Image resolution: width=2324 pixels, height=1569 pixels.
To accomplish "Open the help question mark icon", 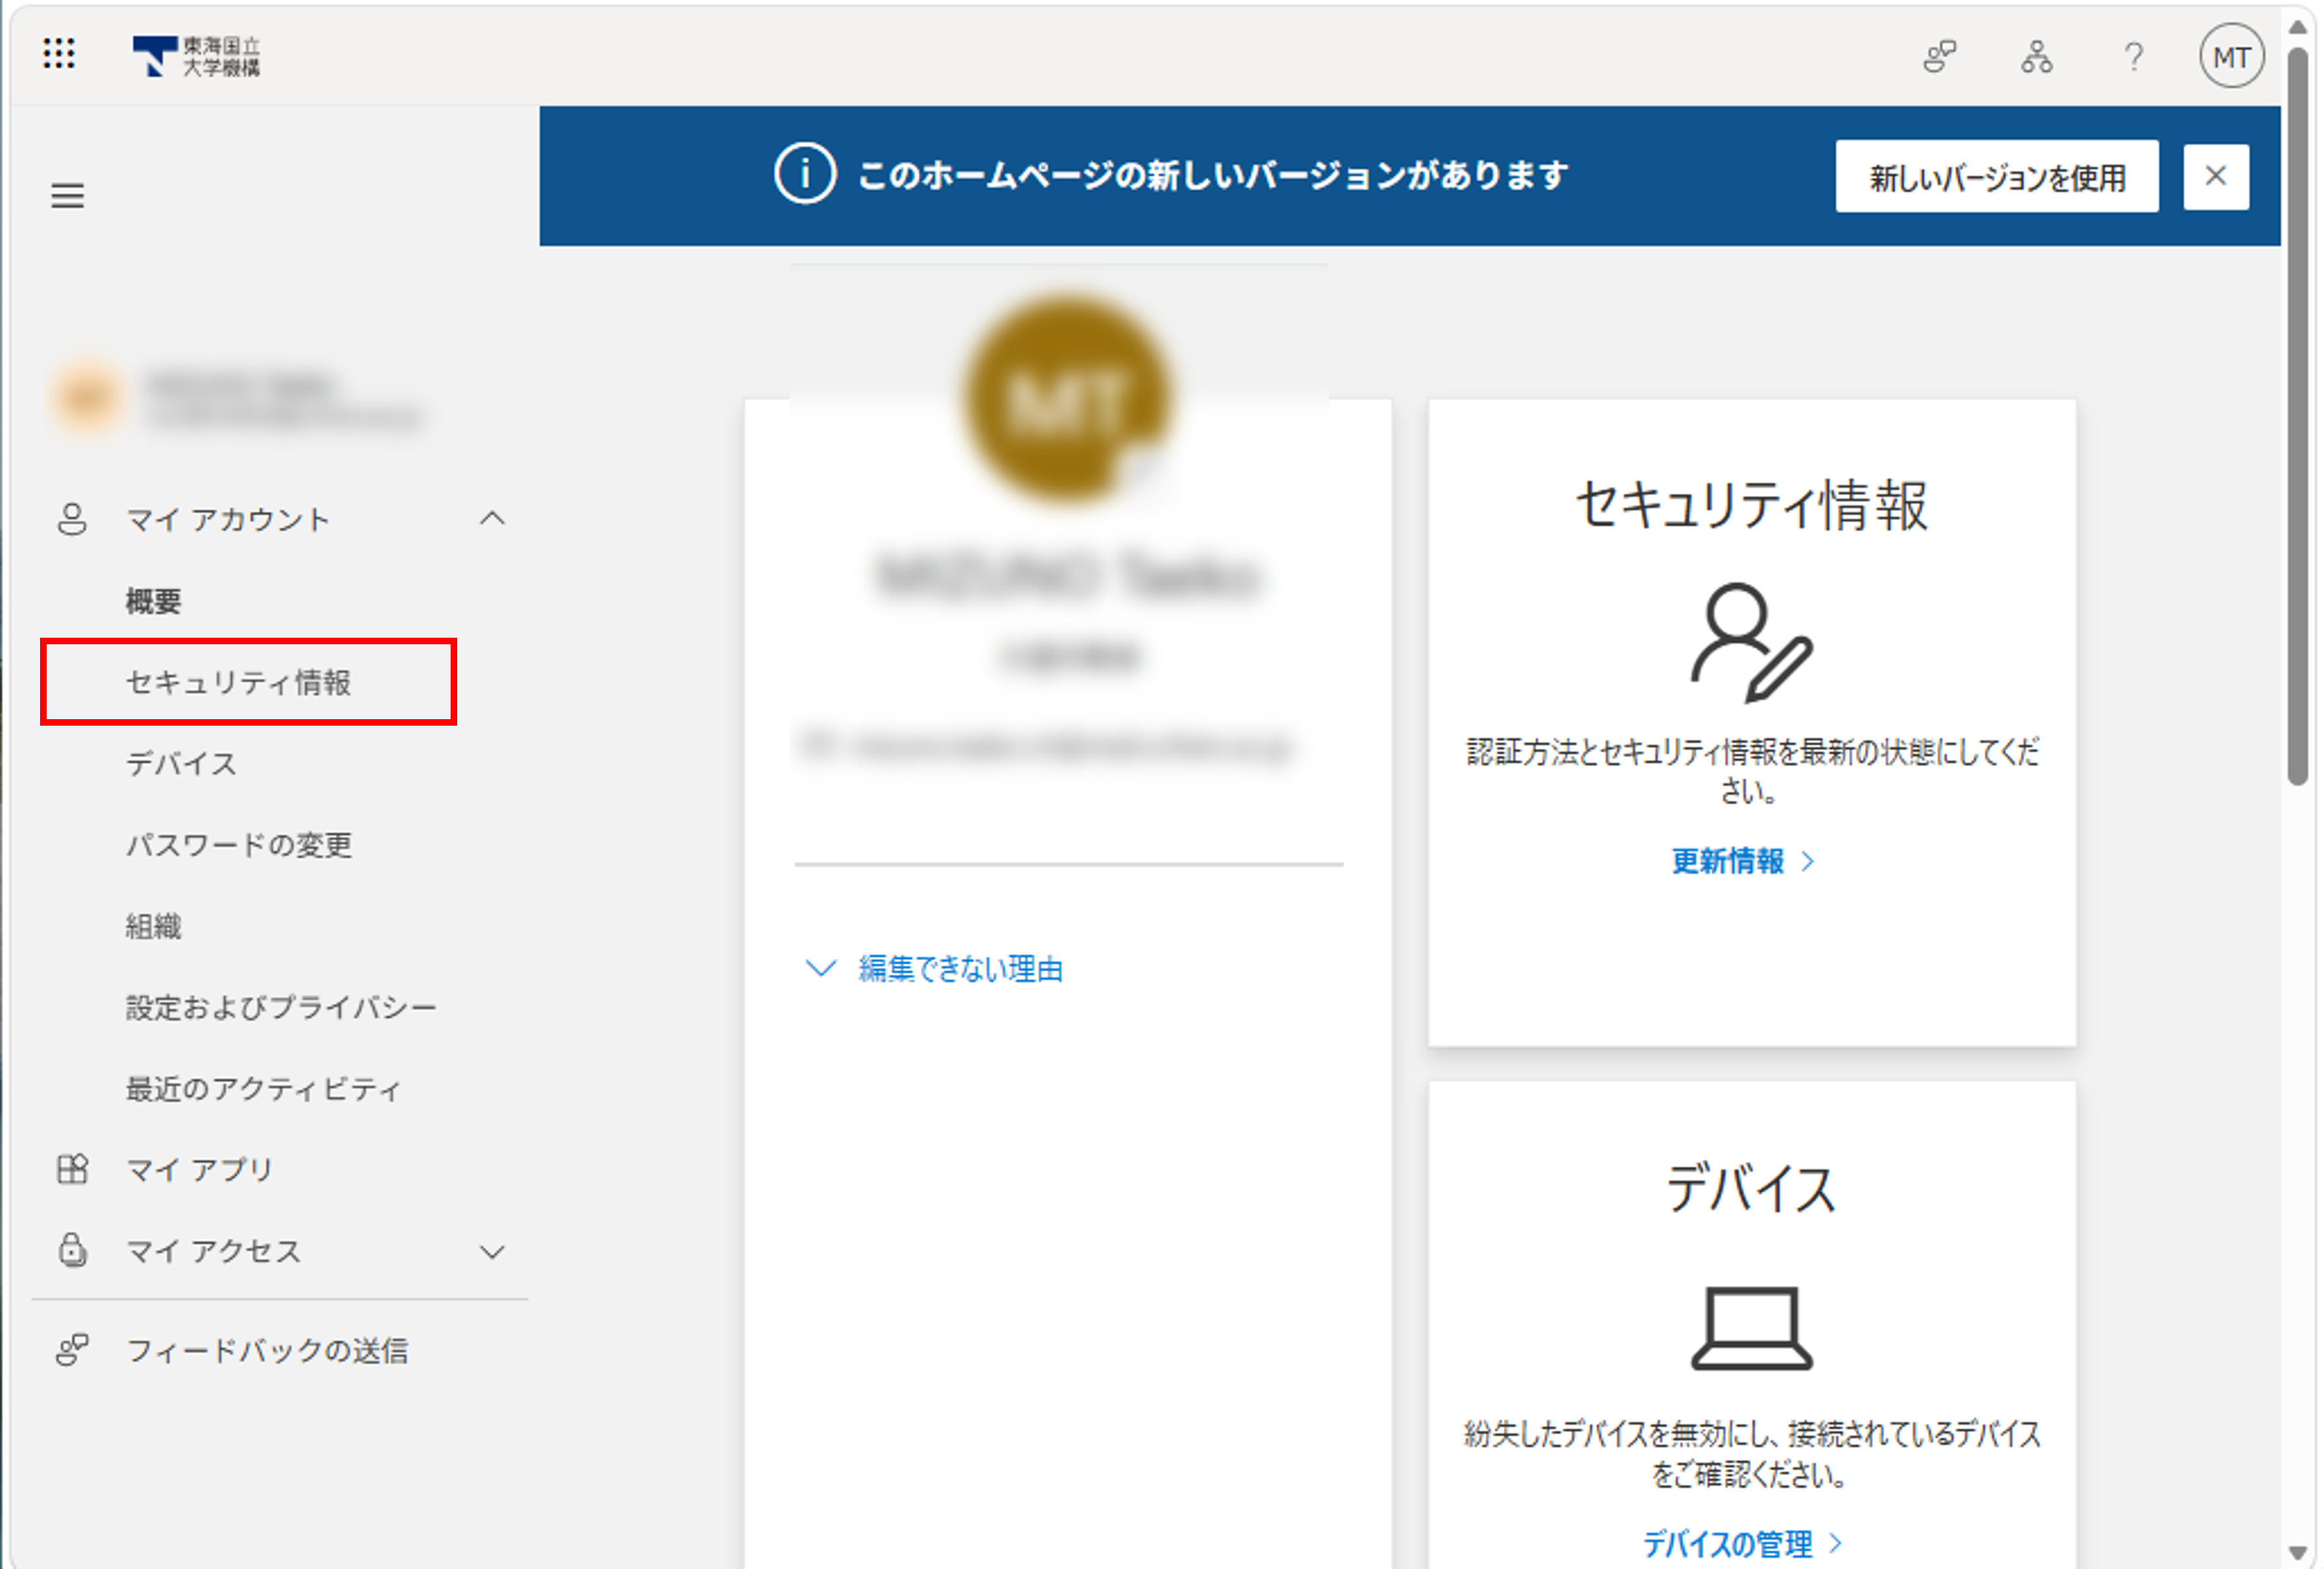I will 2133,57.
